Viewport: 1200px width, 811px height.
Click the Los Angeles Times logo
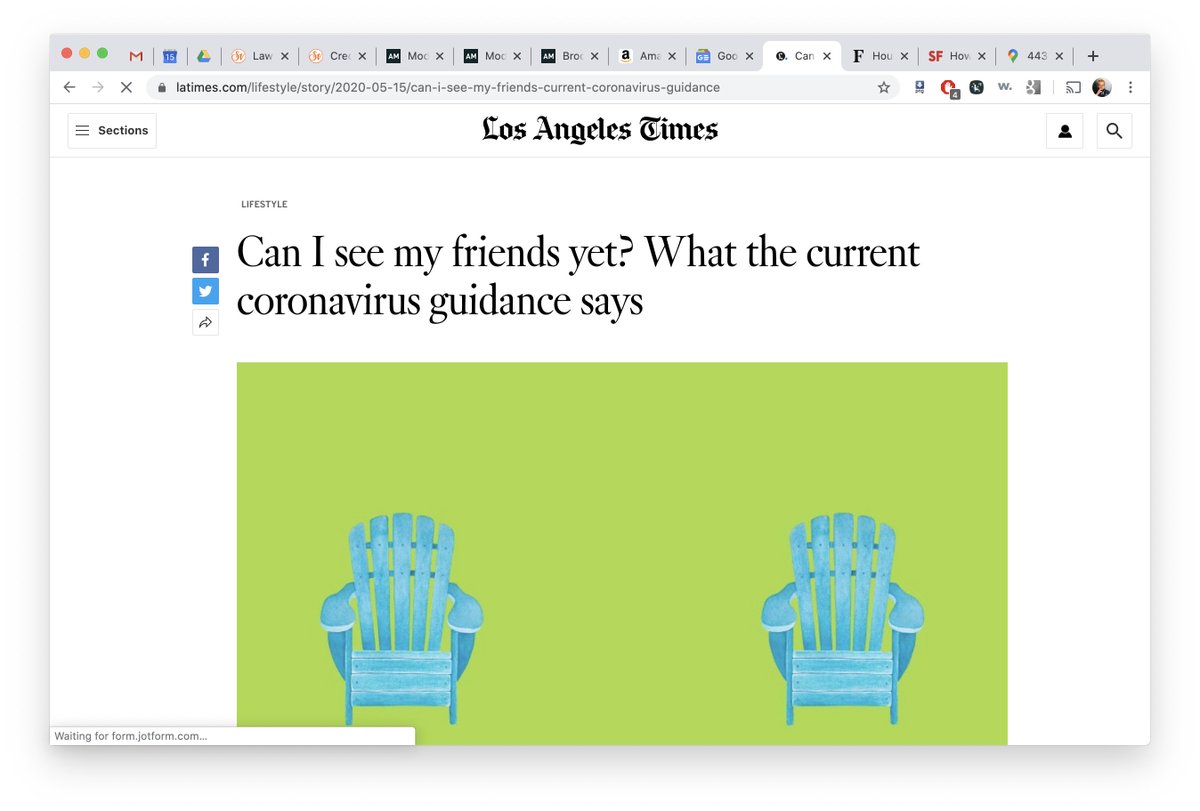(x=599, y=129)
